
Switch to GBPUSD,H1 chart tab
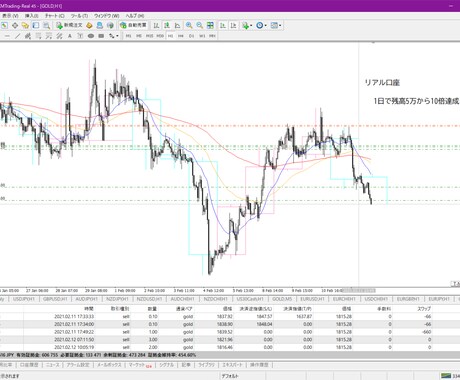(x=56, y=299)
